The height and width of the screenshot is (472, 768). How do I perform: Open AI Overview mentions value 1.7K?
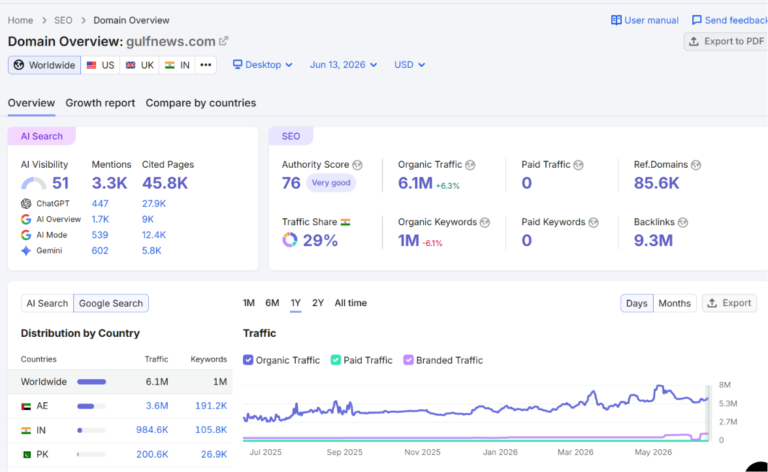(100, 219)
